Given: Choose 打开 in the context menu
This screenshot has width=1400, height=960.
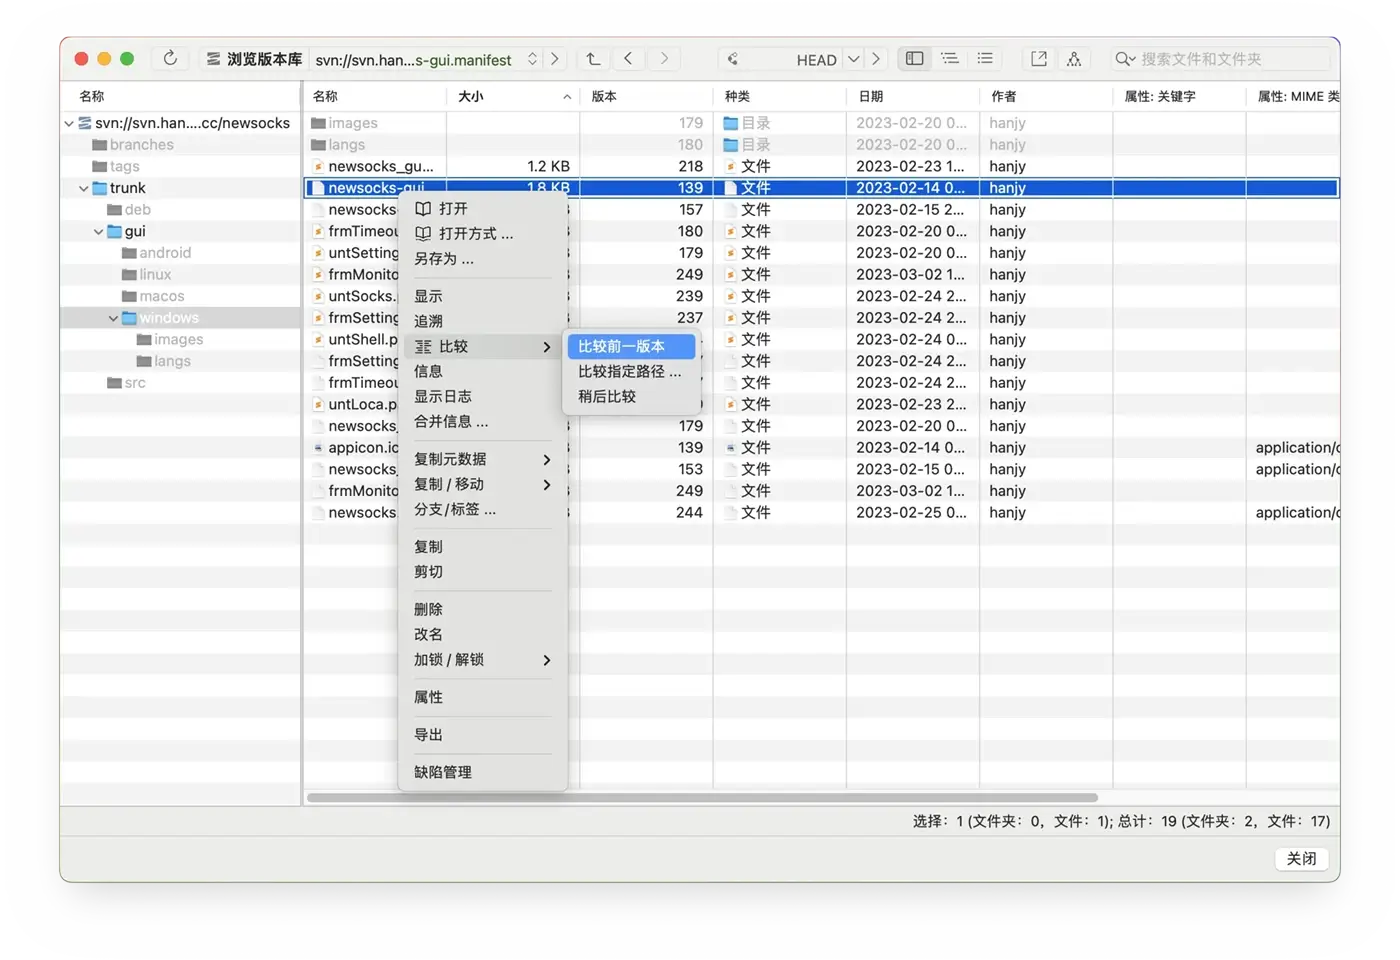Looking at the screenshot, I should (x=483, y=209).
